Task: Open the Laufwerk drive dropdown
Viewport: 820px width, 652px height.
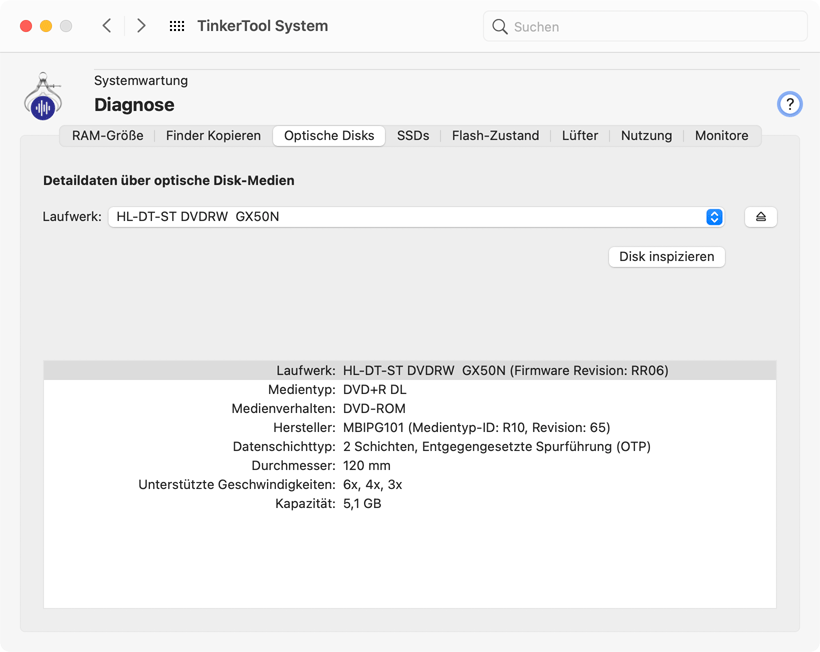Action: (x=416, y=216)
